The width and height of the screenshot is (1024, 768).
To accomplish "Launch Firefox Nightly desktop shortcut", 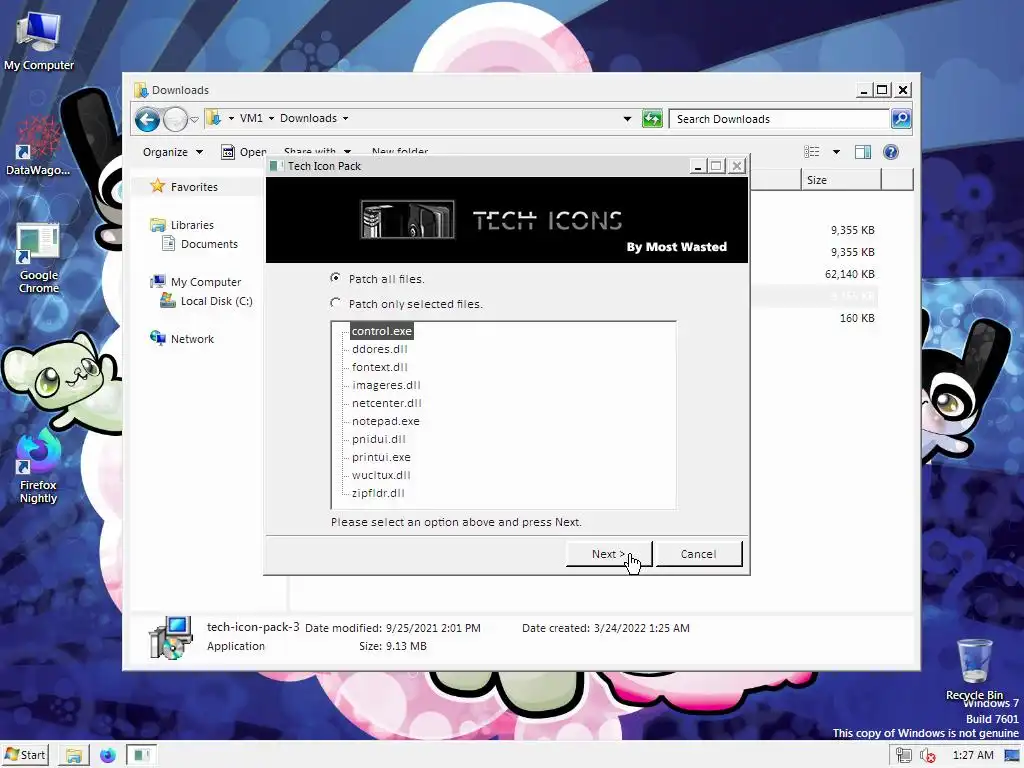I will tap(38, 465).
